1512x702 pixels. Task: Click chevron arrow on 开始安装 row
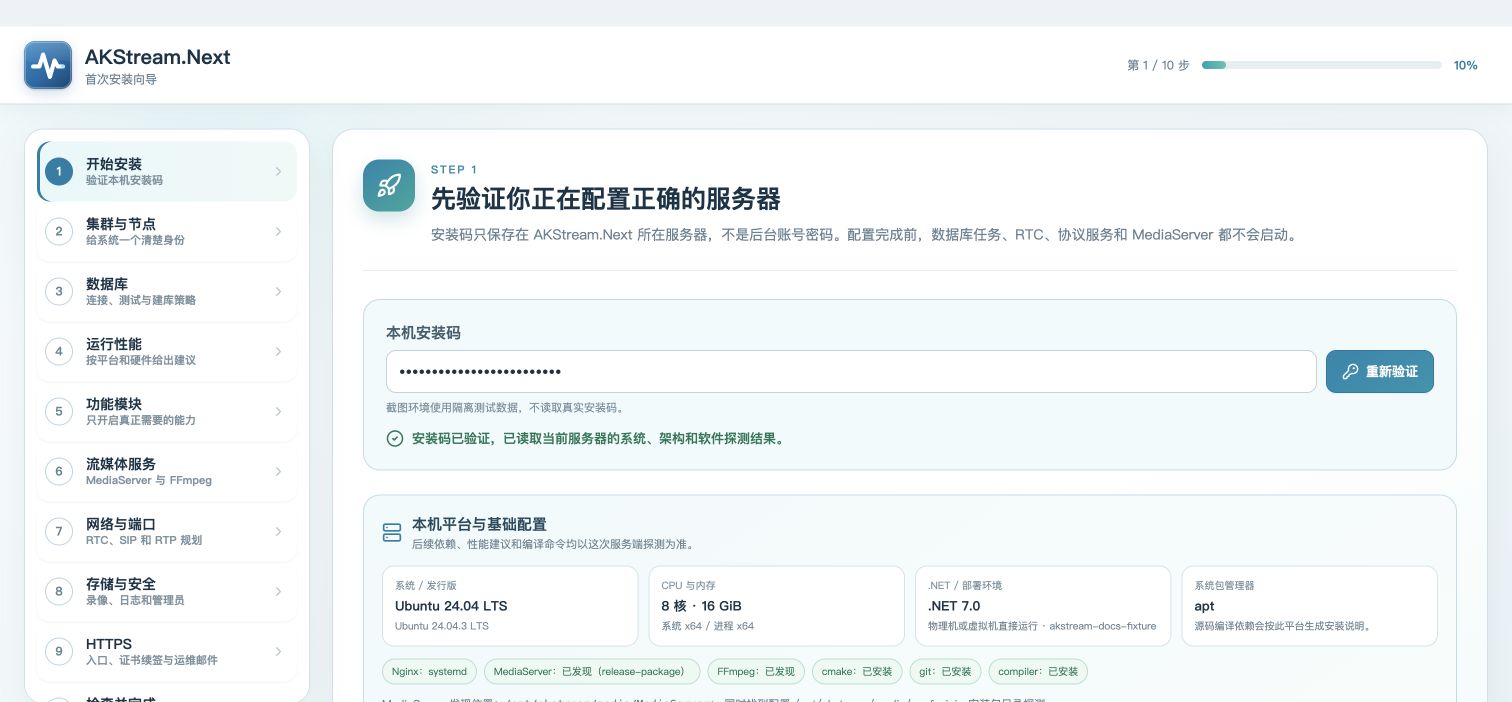pyautogui.click(x=278, y=171)
